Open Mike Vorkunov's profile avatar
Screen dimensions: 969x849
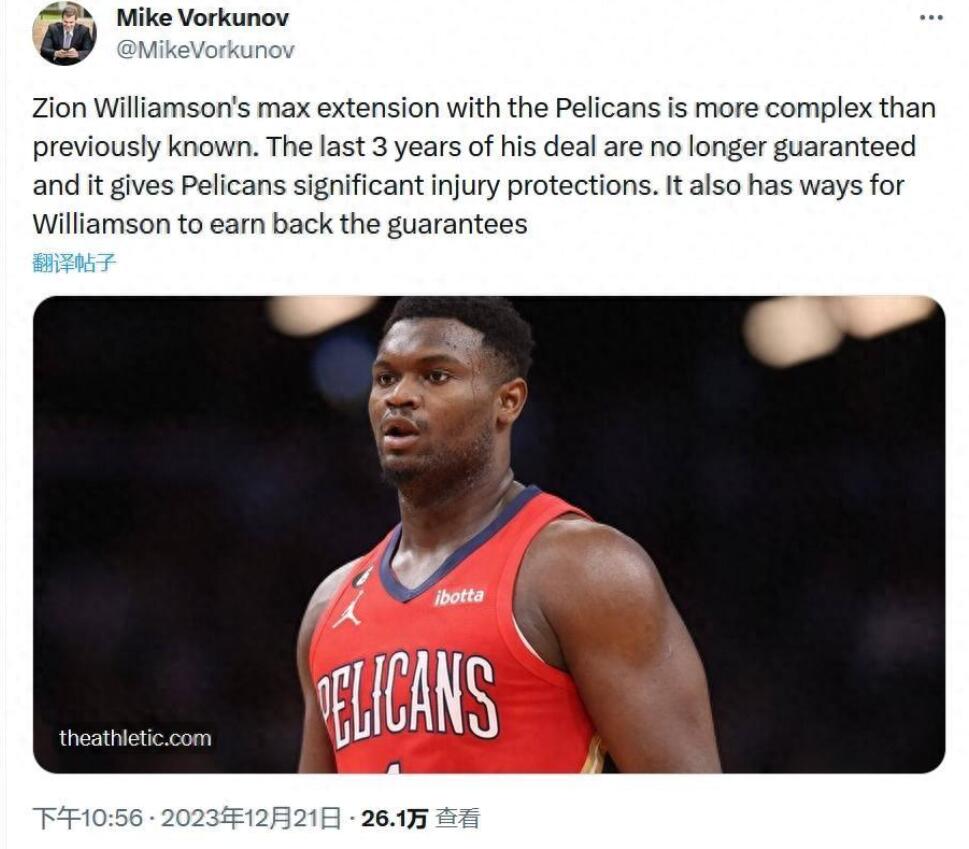(64, 33)
